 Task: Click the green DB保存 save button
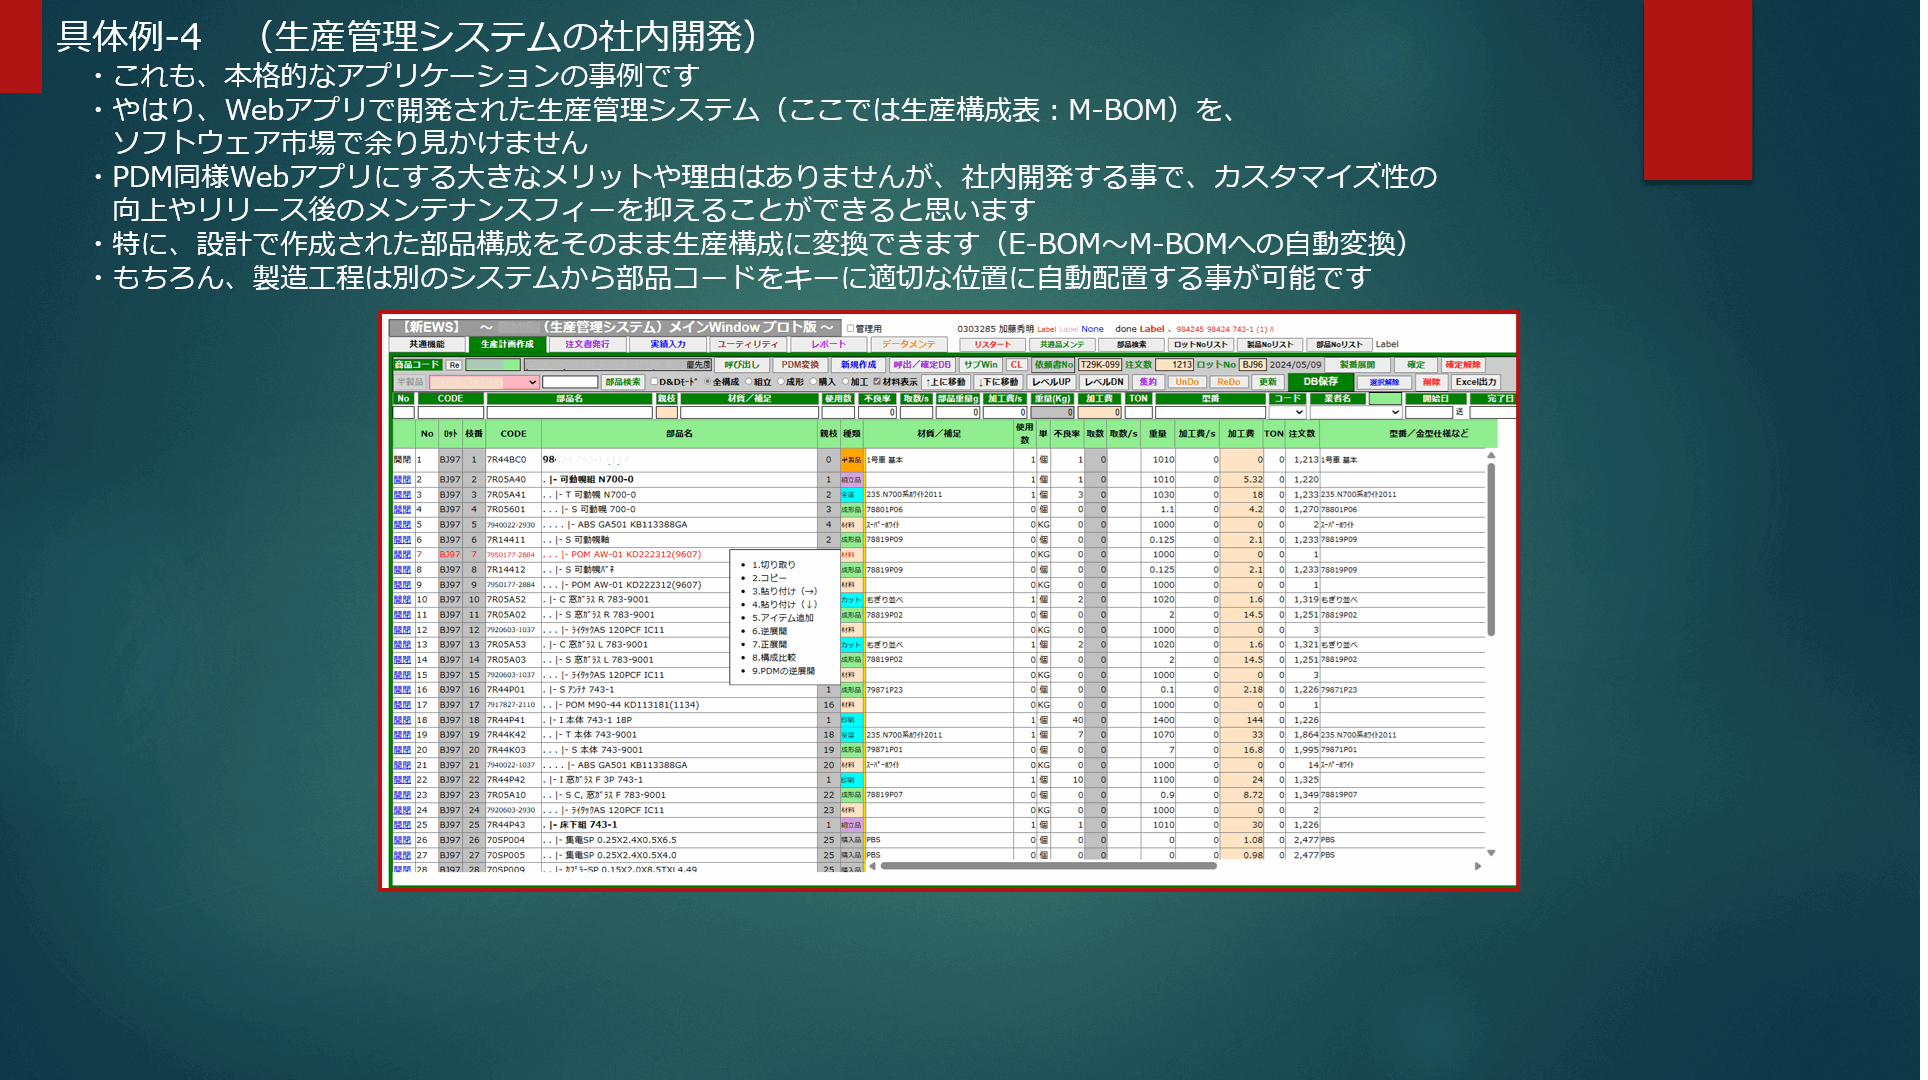coord(1320,382)
